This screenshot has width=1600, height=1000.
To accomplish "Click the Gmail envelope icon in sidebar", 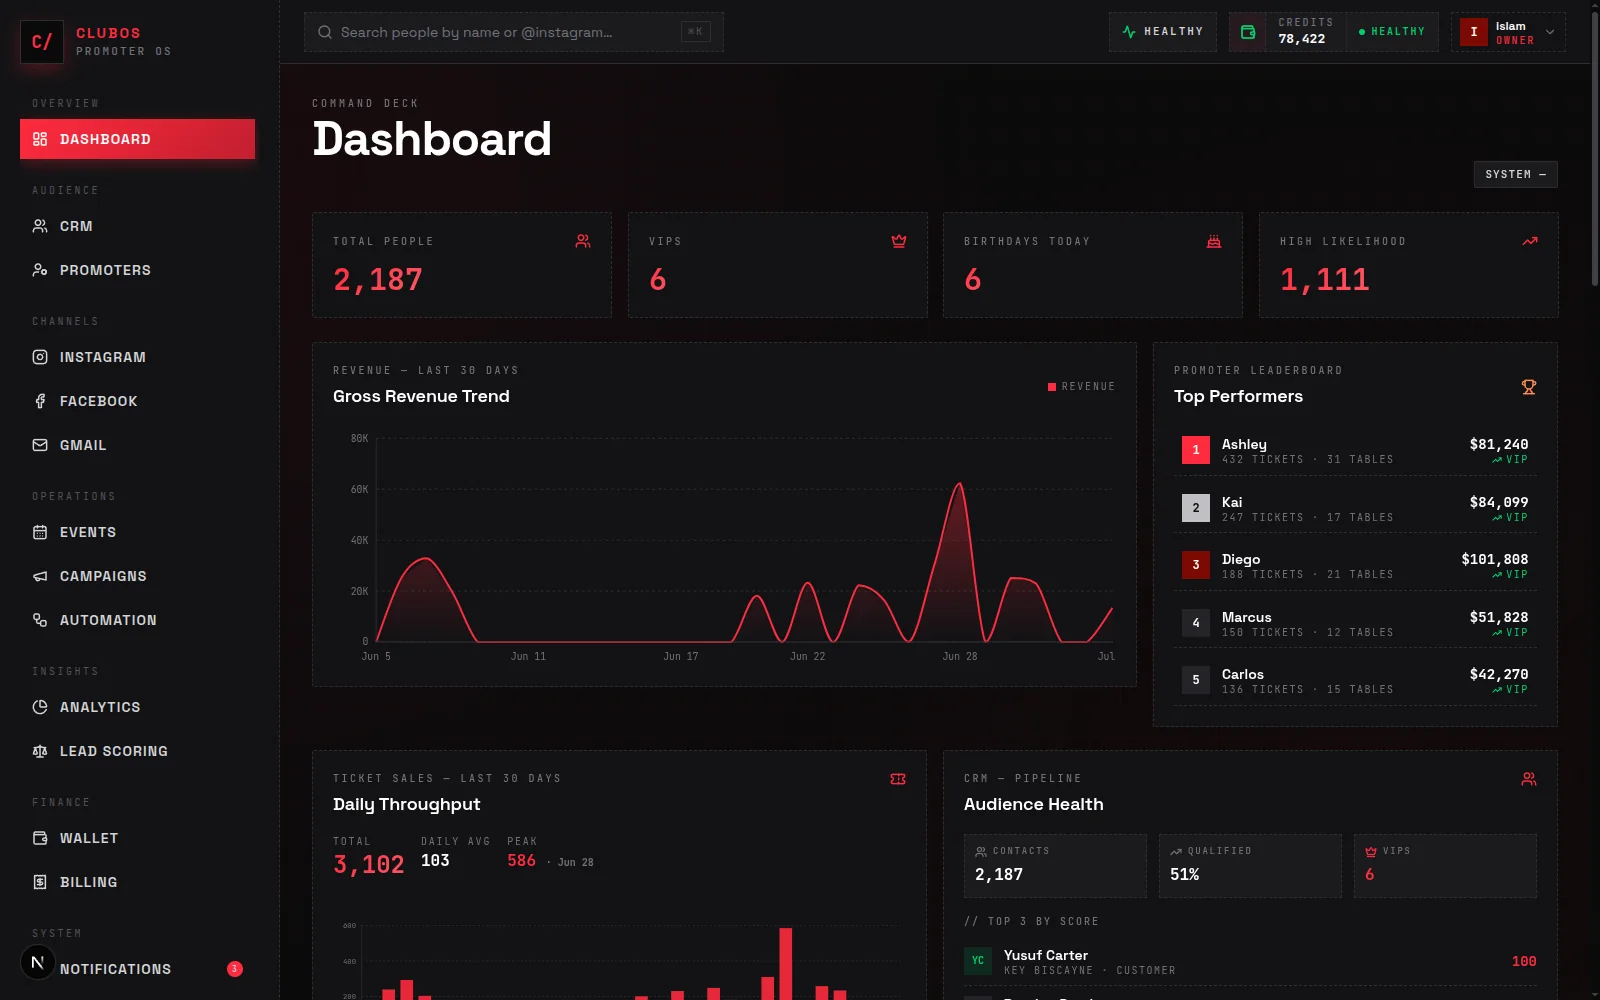I will coord(40,445).
